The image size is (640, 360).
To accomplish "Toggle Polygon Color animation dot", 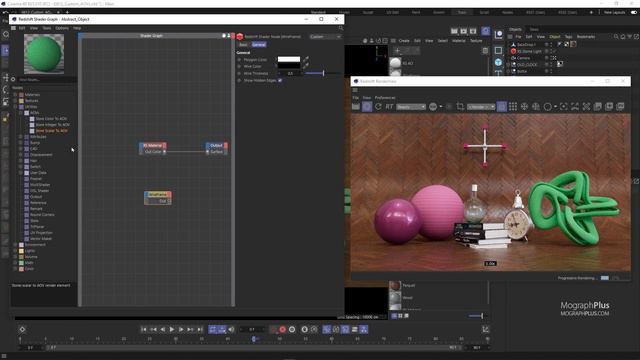I will [239, 60].
